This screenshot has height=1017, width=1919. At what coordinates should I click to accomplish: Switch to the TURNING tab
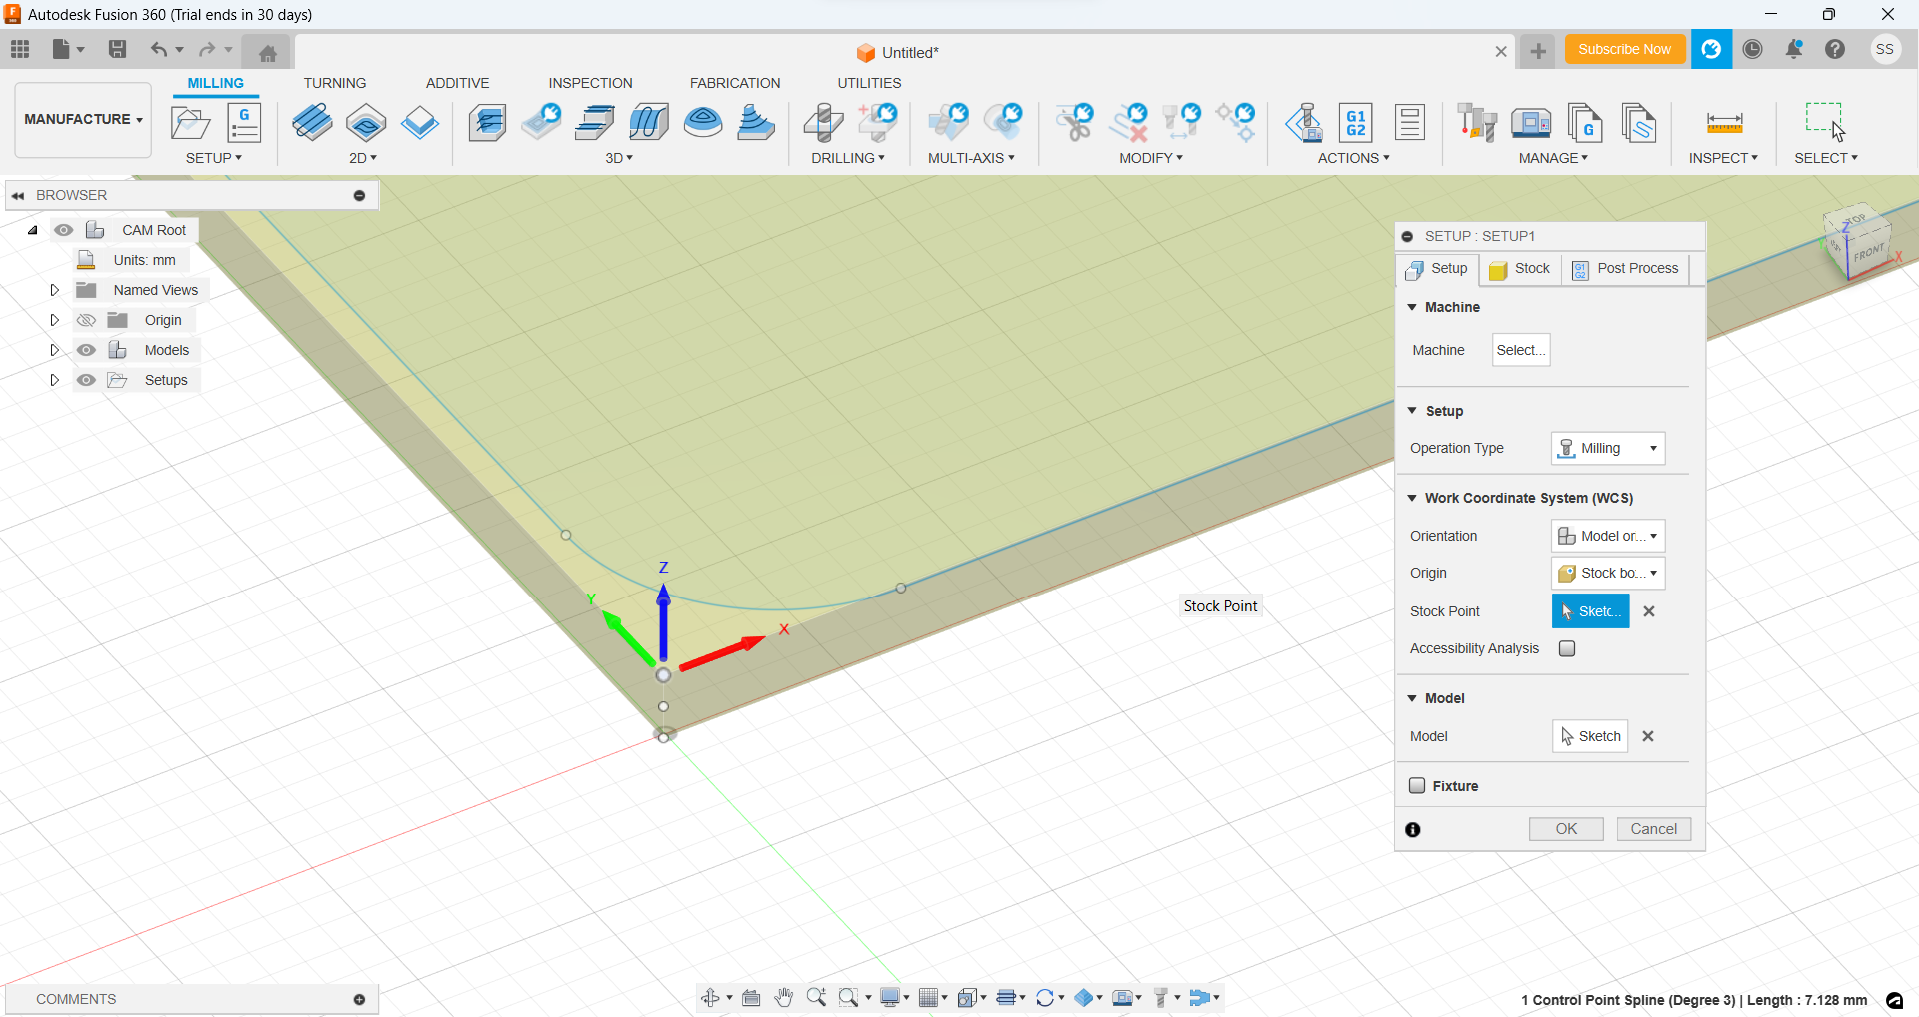tap(335, 83)
